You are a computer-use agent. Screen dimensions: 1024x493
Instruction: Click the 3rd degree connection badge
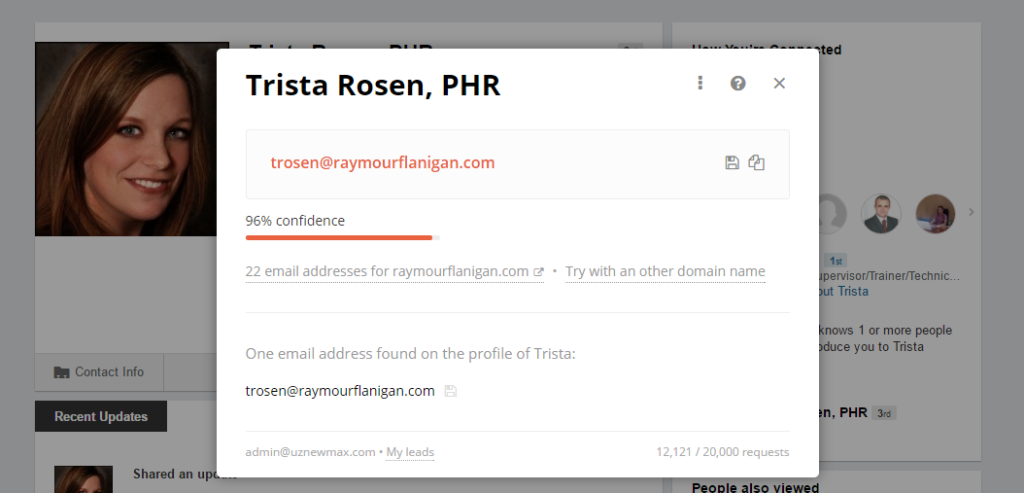pyautogui.click(x=884, y=413)
